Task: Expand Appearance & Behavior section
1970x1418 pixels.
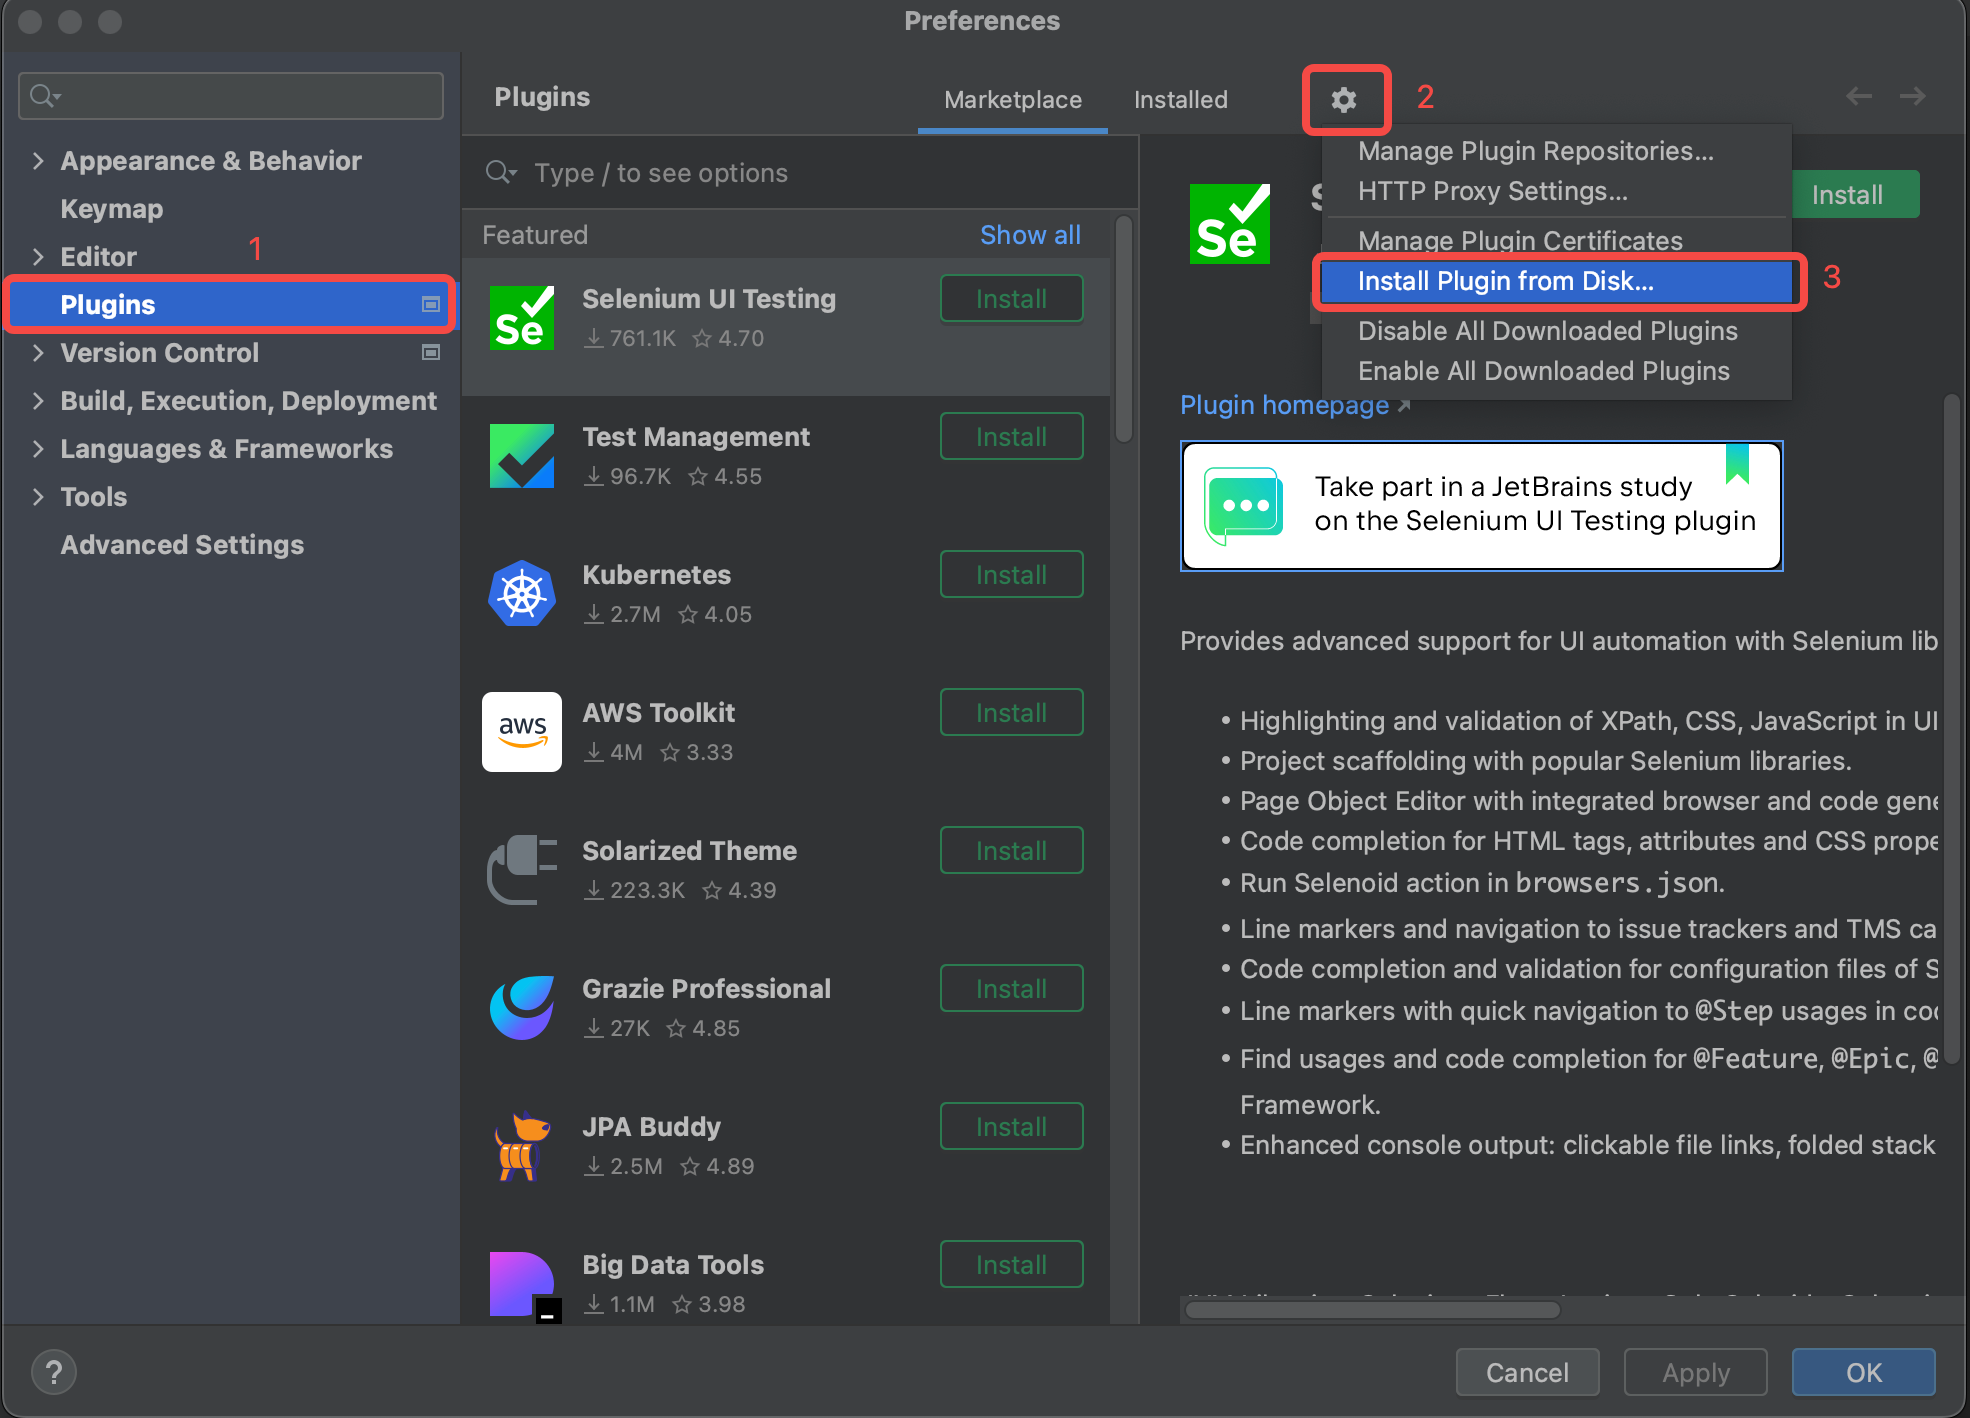Action: pos(38,161)
